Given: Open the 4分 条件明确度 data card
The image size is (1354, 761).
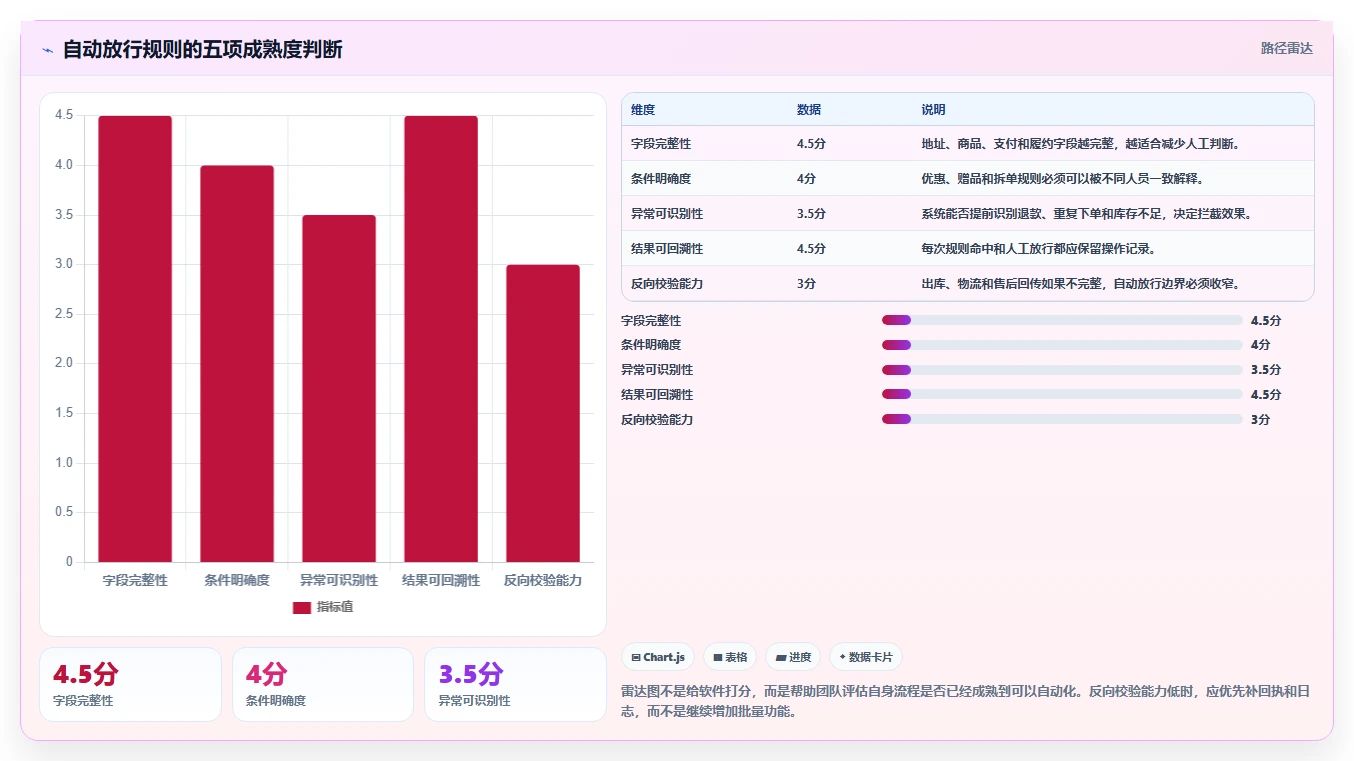Looking at the screenshot, I should click(x=323, y=684).
